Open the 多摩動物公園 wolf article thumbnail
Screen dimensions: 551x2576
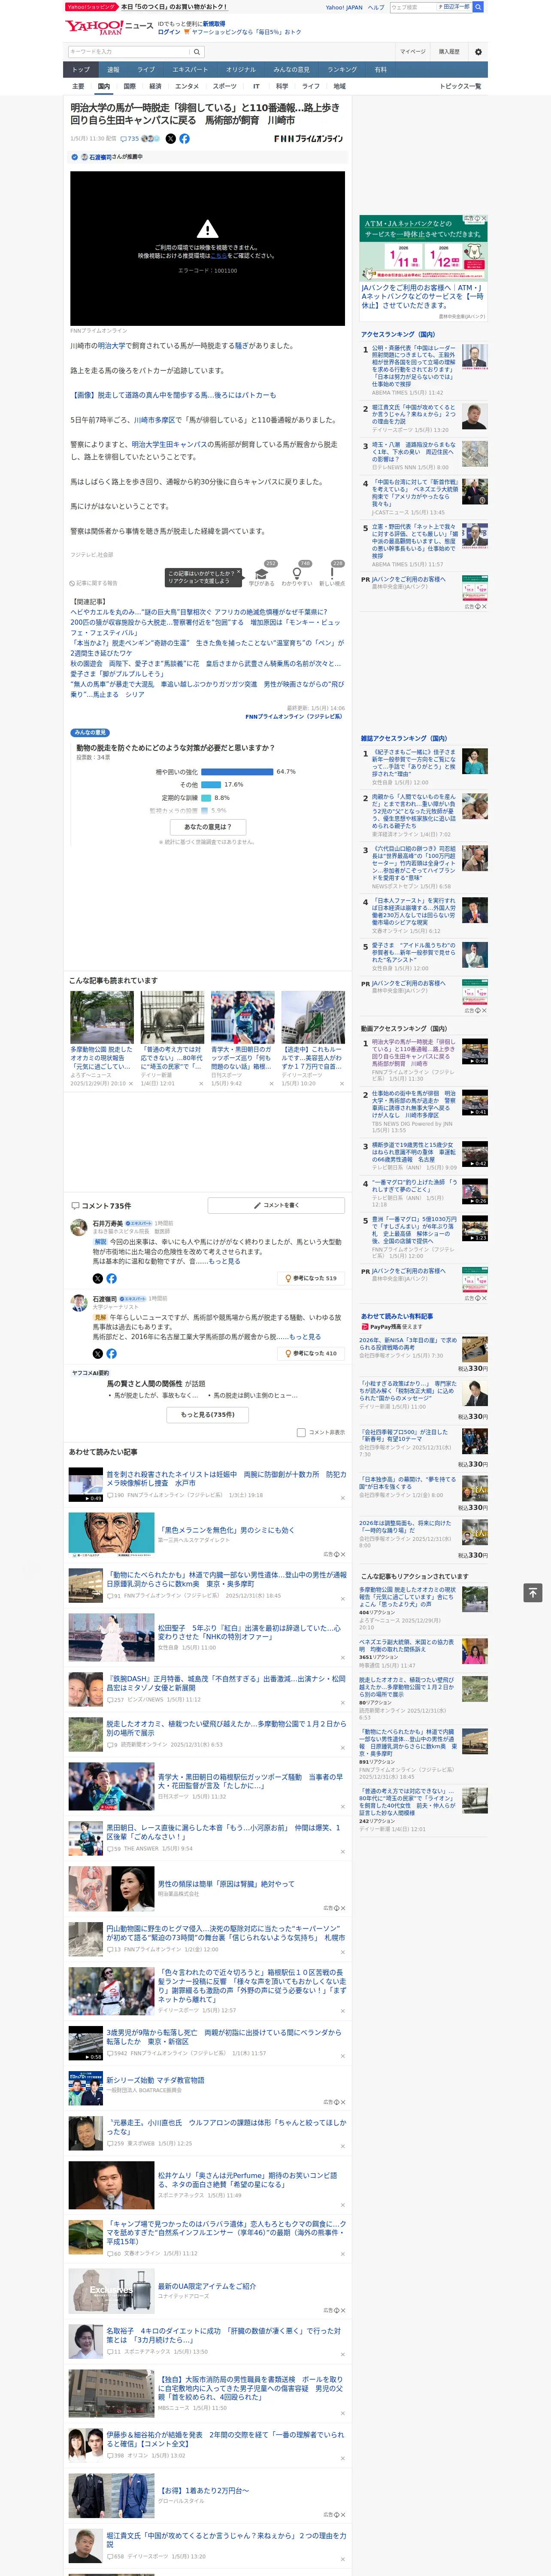tap(102, 1017)
